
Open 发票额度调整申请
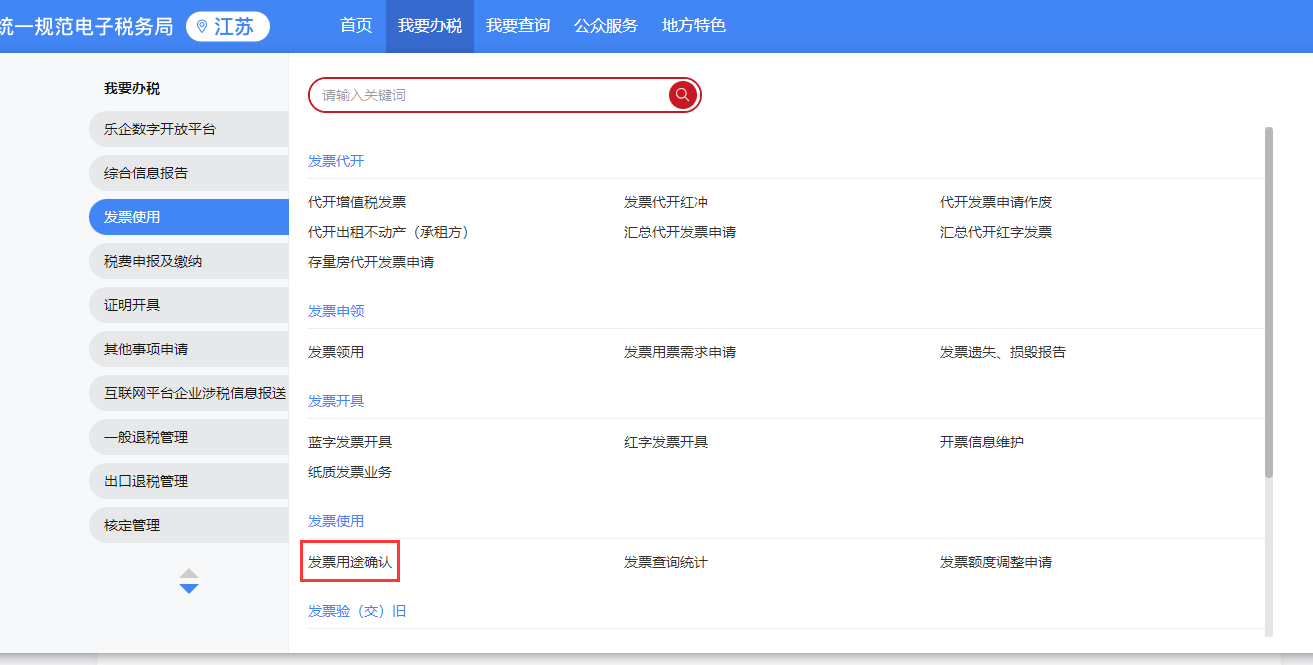coord(995,562)
